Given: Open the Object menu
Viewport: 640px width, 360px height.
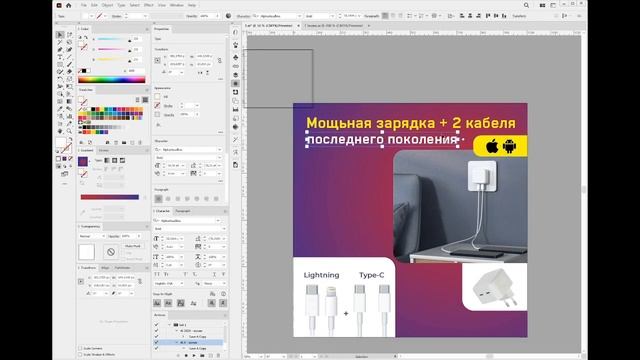Looking at the screenshot, I should [x=107, y=5].
